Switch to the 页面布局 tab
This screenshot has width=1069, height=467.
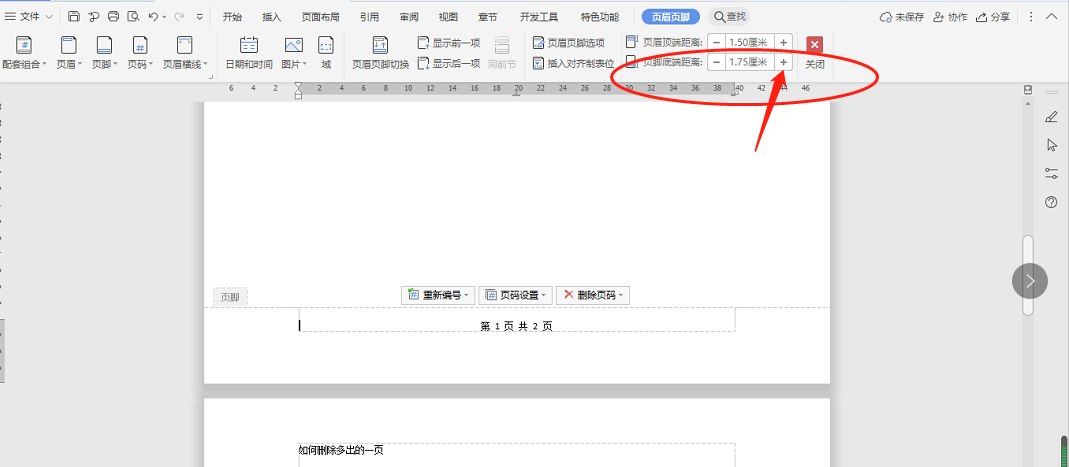click(320, 17)
